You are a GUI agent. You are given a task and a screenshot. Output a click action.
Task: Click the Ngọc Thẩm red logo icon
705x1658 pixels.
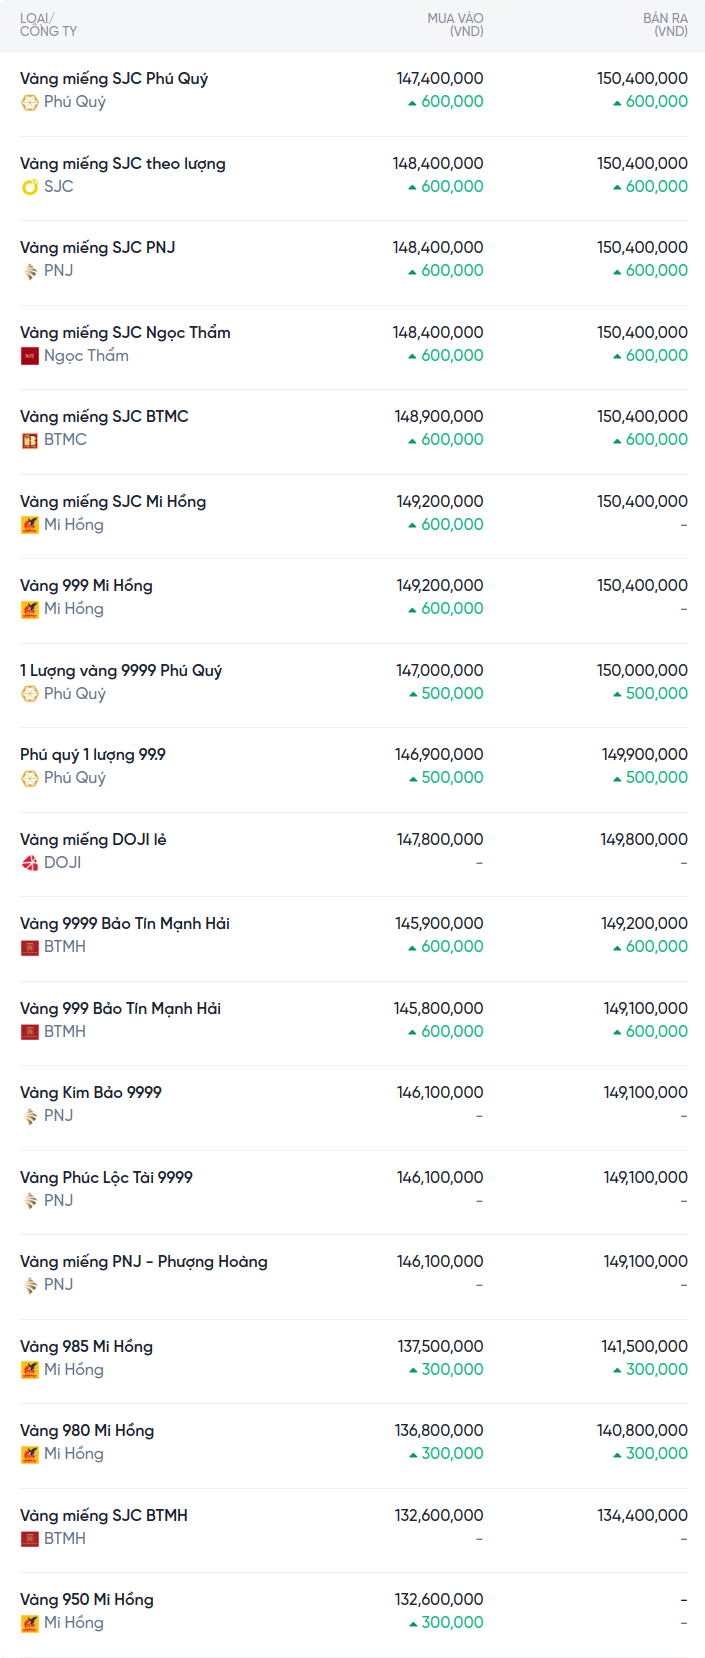coord(30,356)
